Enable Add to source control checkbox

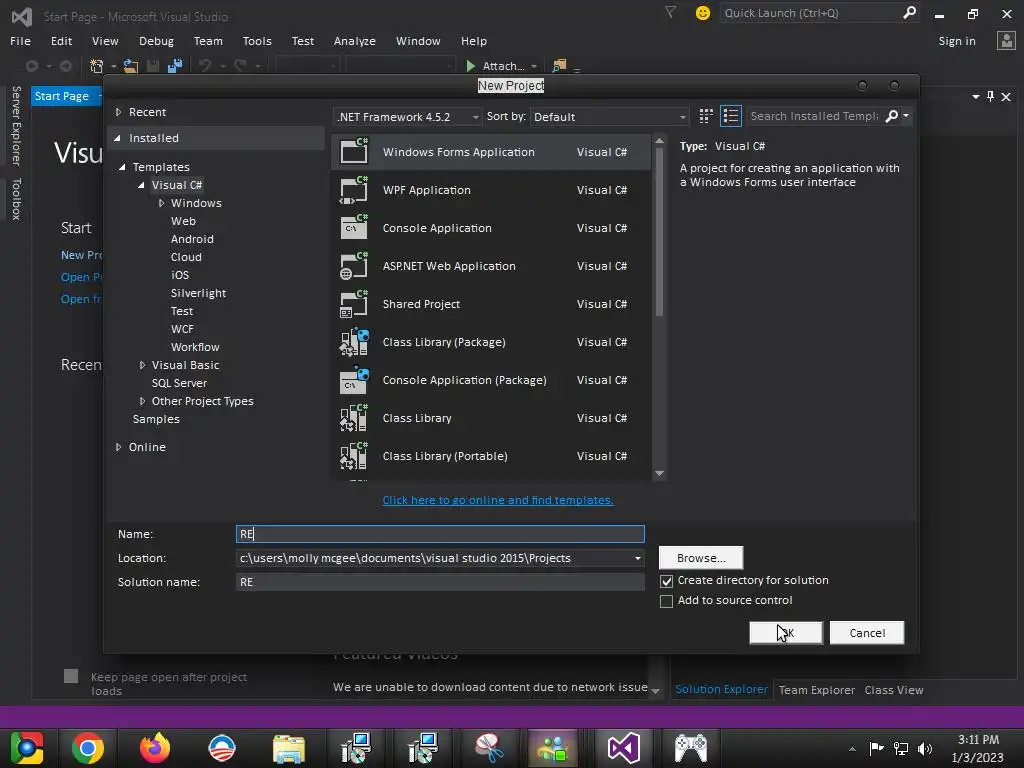666,601
